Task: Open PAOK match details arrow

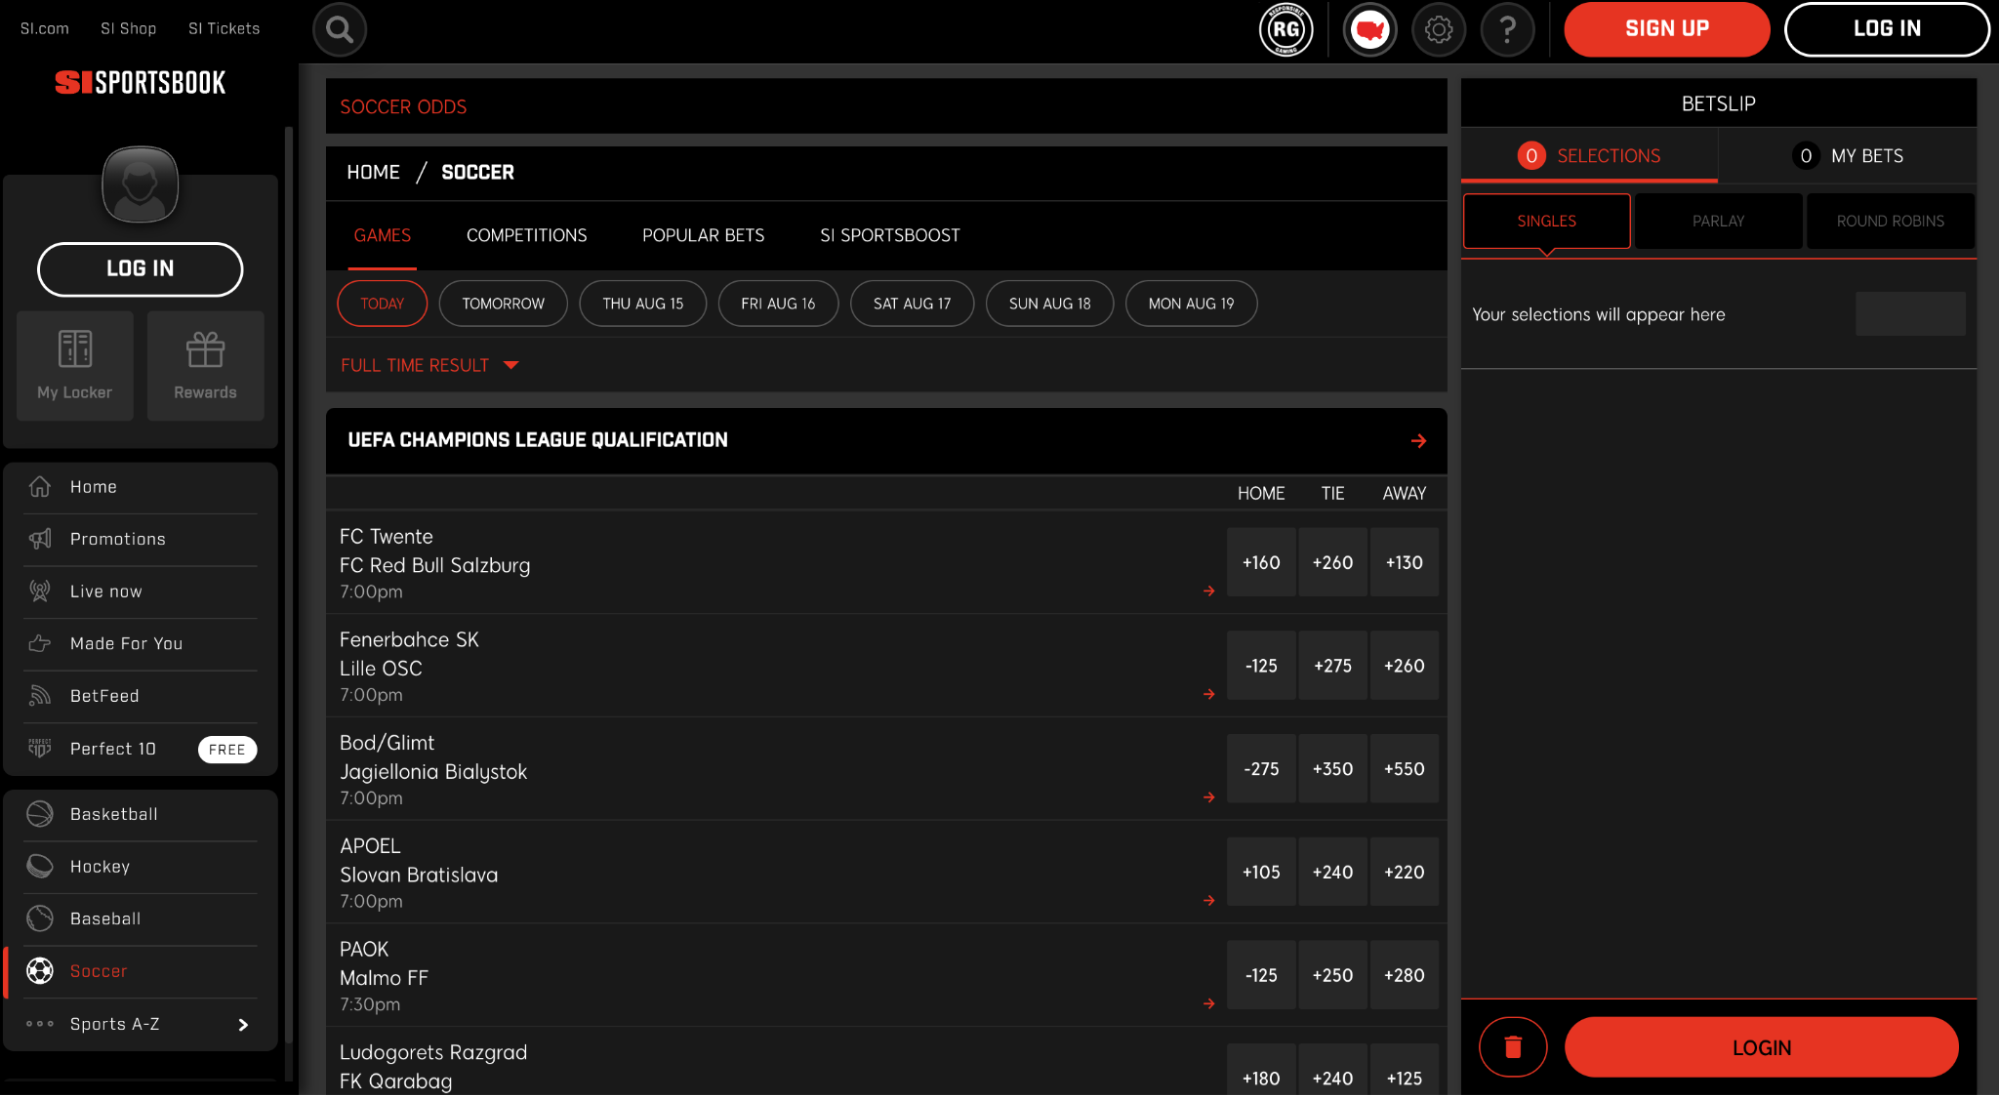Action: coord(1209,1003)
